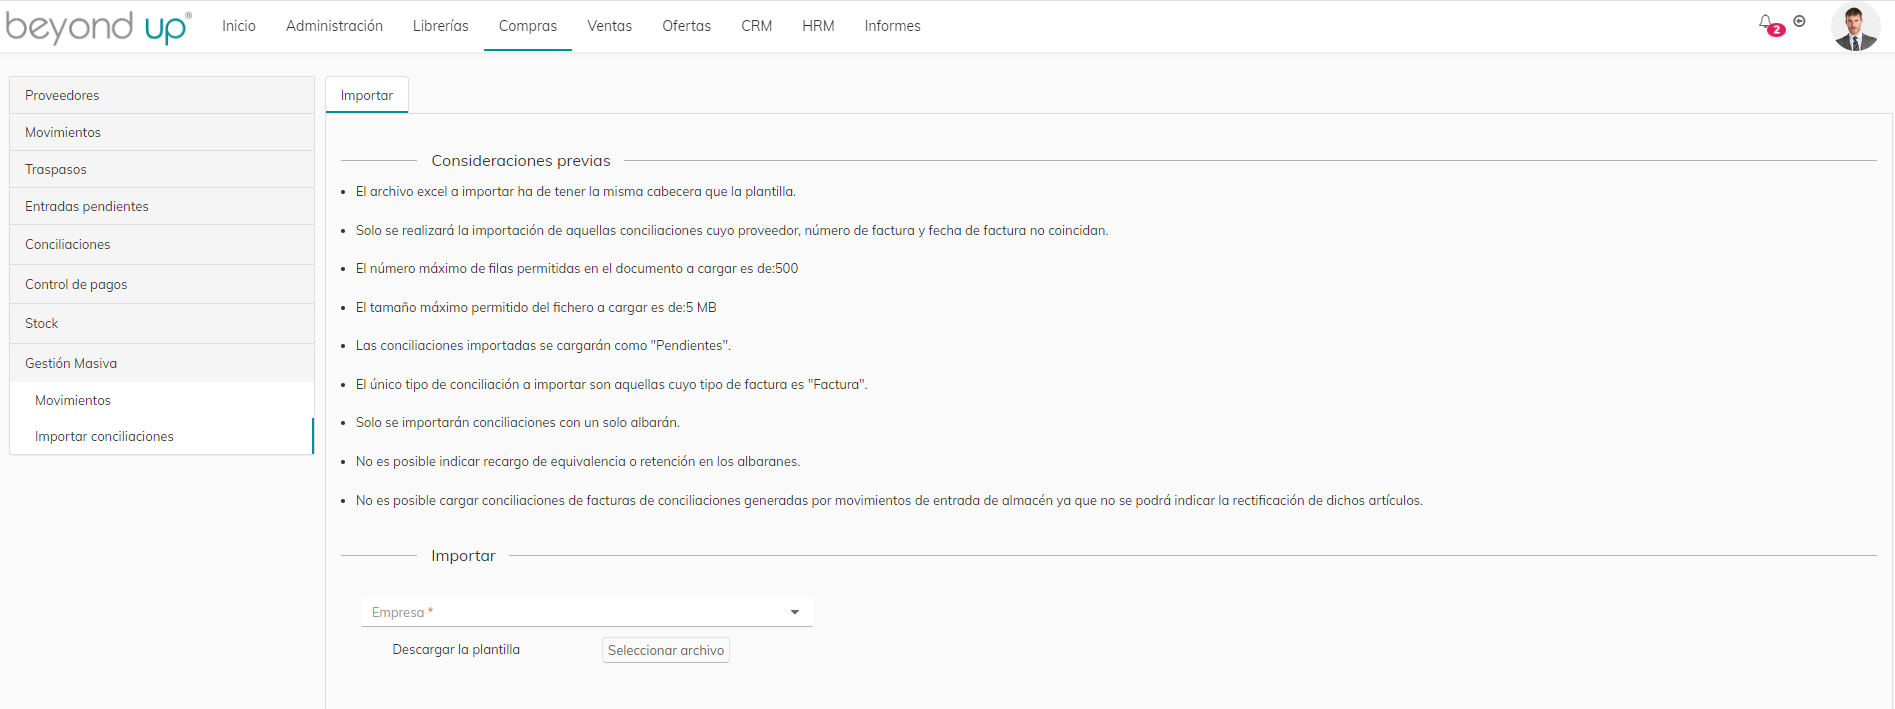This screenshot has width=1895, height=709.
Task: Open the Compras menu
Action: click(x=527, y=26)
